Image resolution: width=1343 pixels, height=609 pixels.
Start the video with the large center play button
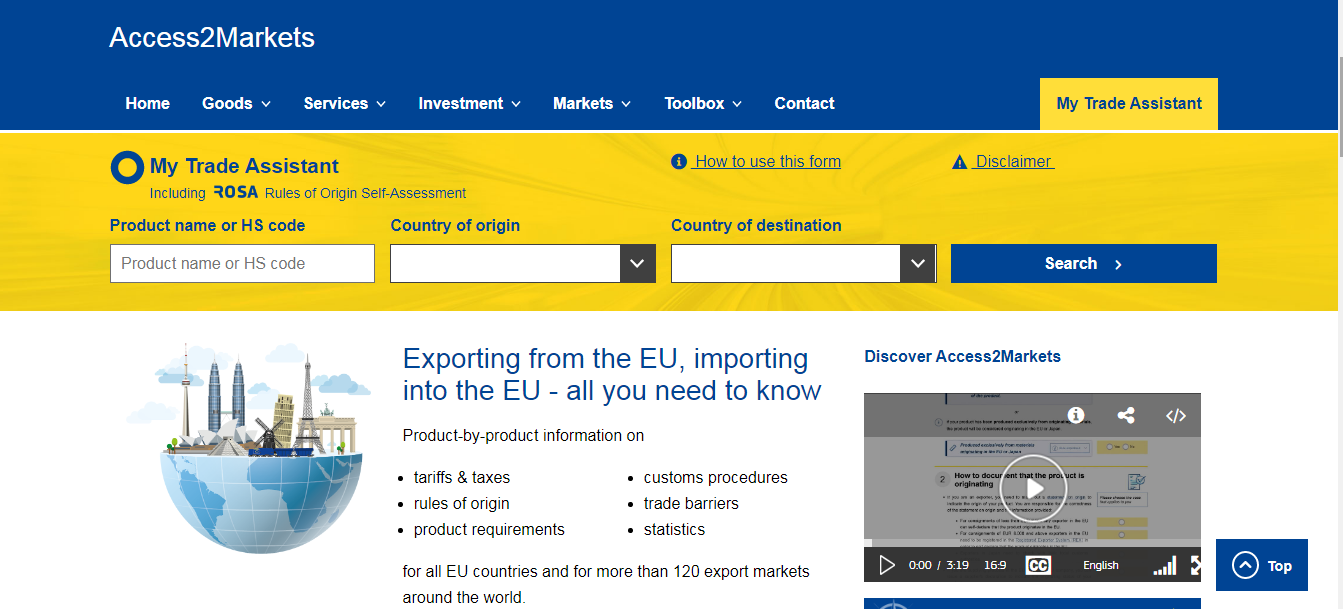point(1033,488)
